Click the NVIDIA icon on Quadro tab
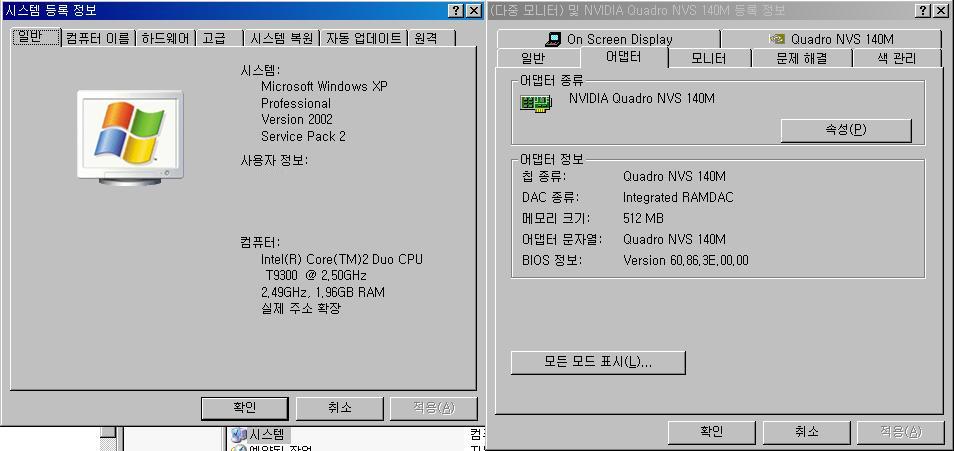Image resolution: width=954 pixels, height=451 pixels. coord(777,39)
